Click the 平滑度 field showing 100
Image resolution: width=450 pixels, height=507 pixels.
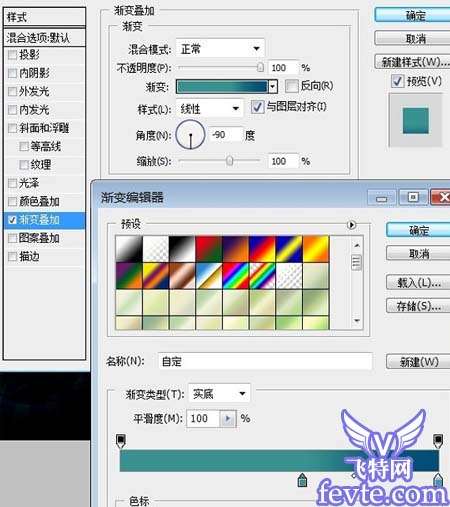(x=203, y=418)
